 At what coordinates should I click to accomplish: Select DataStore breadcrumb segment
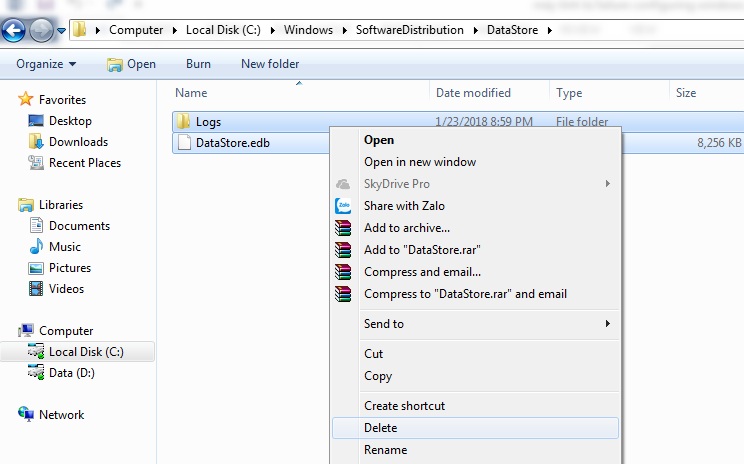click(512, 30)
